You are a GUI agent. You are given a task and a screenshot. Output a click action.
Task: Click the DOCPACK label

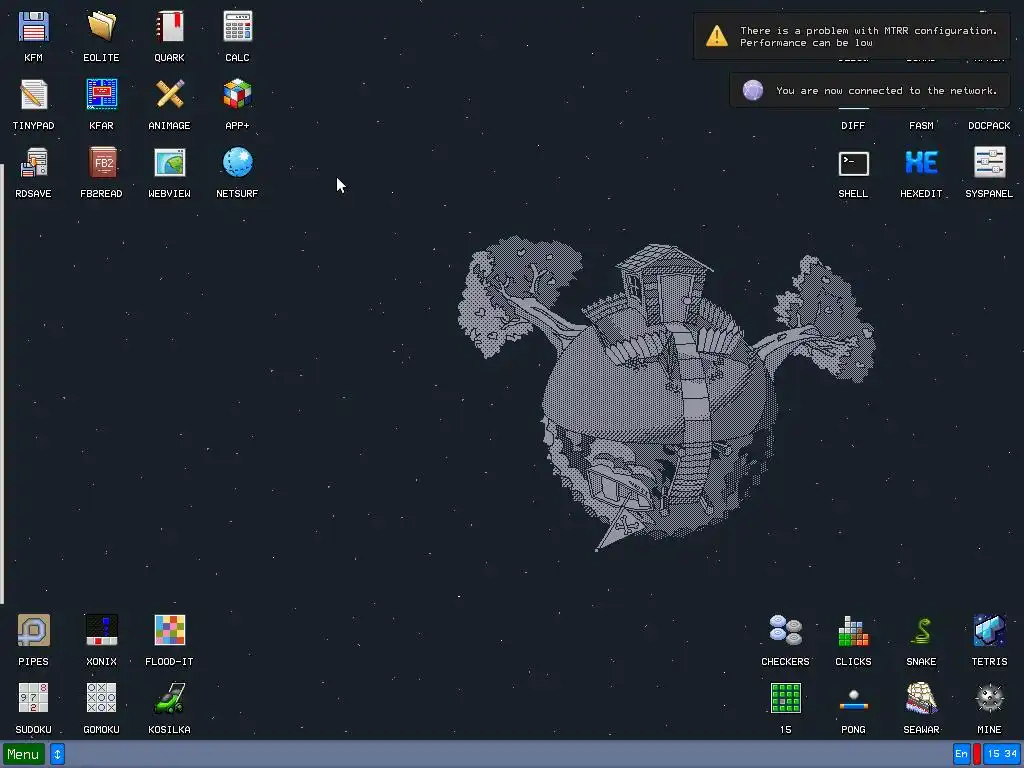[x=989, y=125]
